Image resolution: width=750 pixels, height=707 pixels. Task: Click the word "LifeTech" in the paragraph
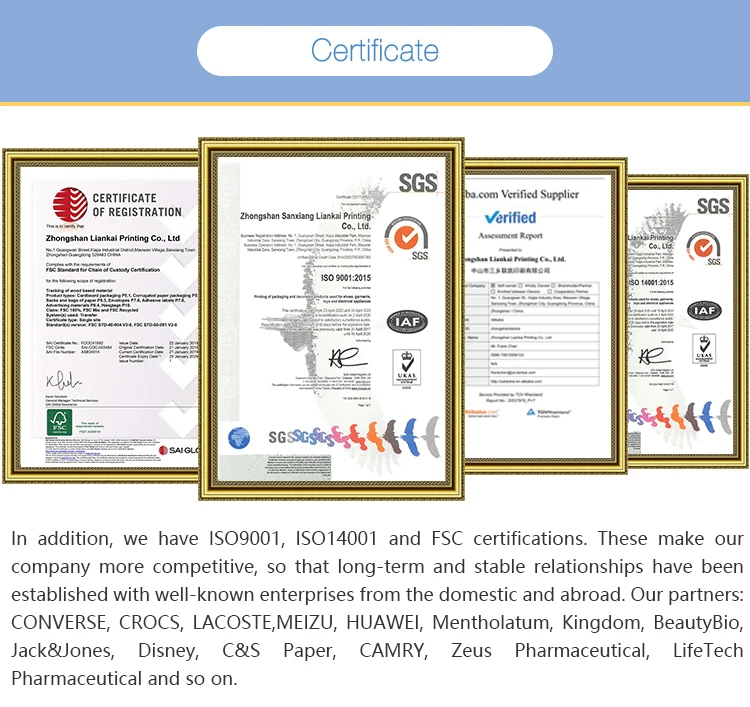[x=708, y=651]
